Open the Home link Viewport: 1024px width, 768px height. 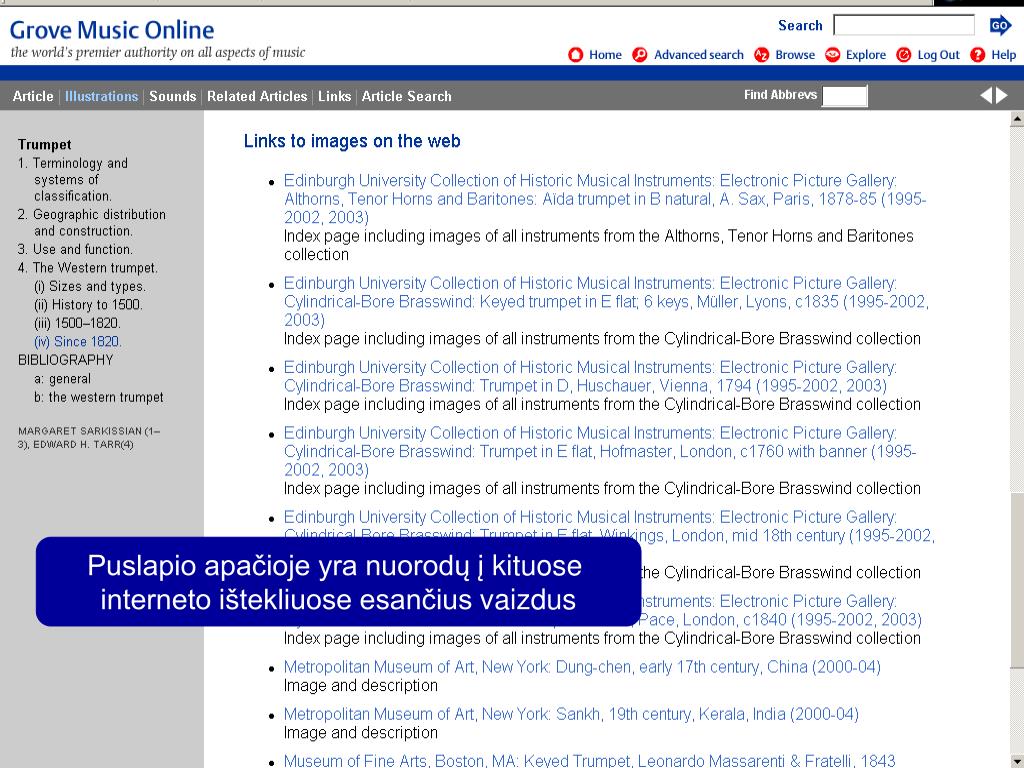pos(605,55)
